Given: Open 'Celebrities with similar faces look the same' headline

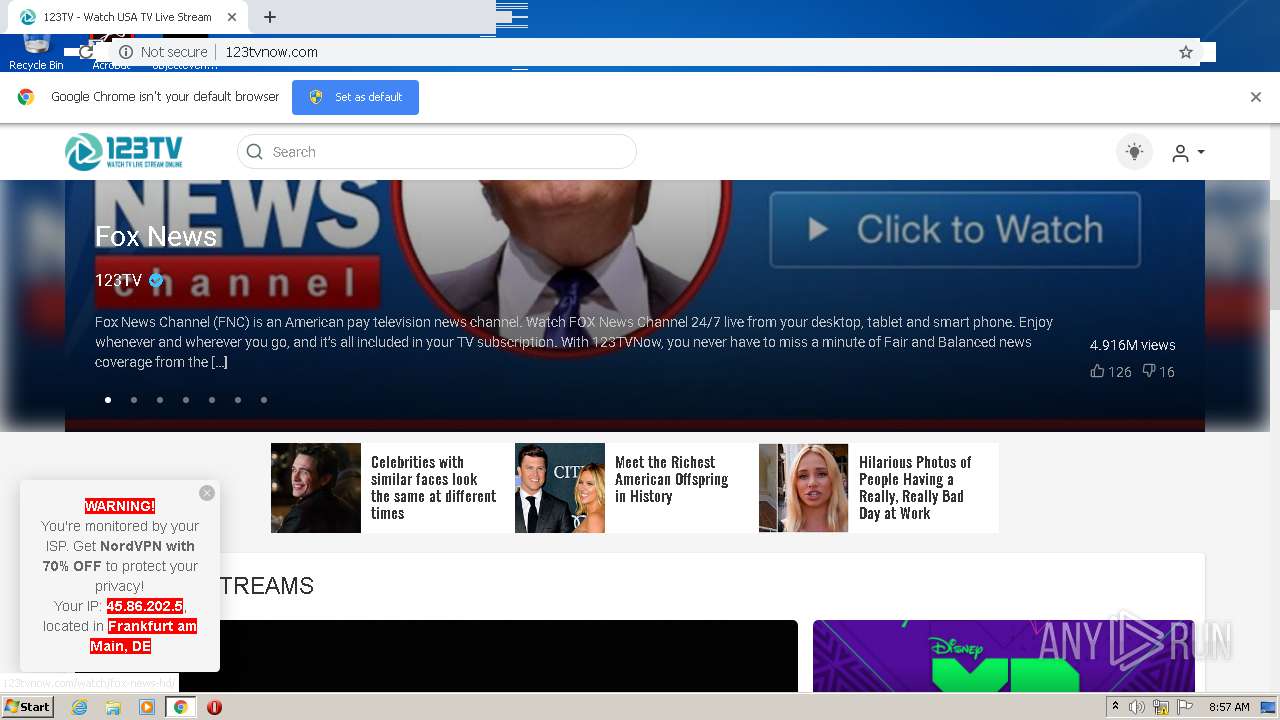Looking at the screenshot, I should point(433,488).
